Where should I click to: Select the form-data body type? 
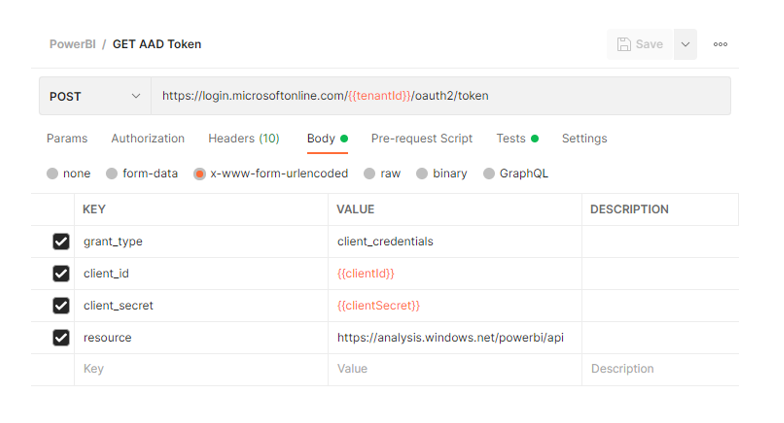point(142,174)
